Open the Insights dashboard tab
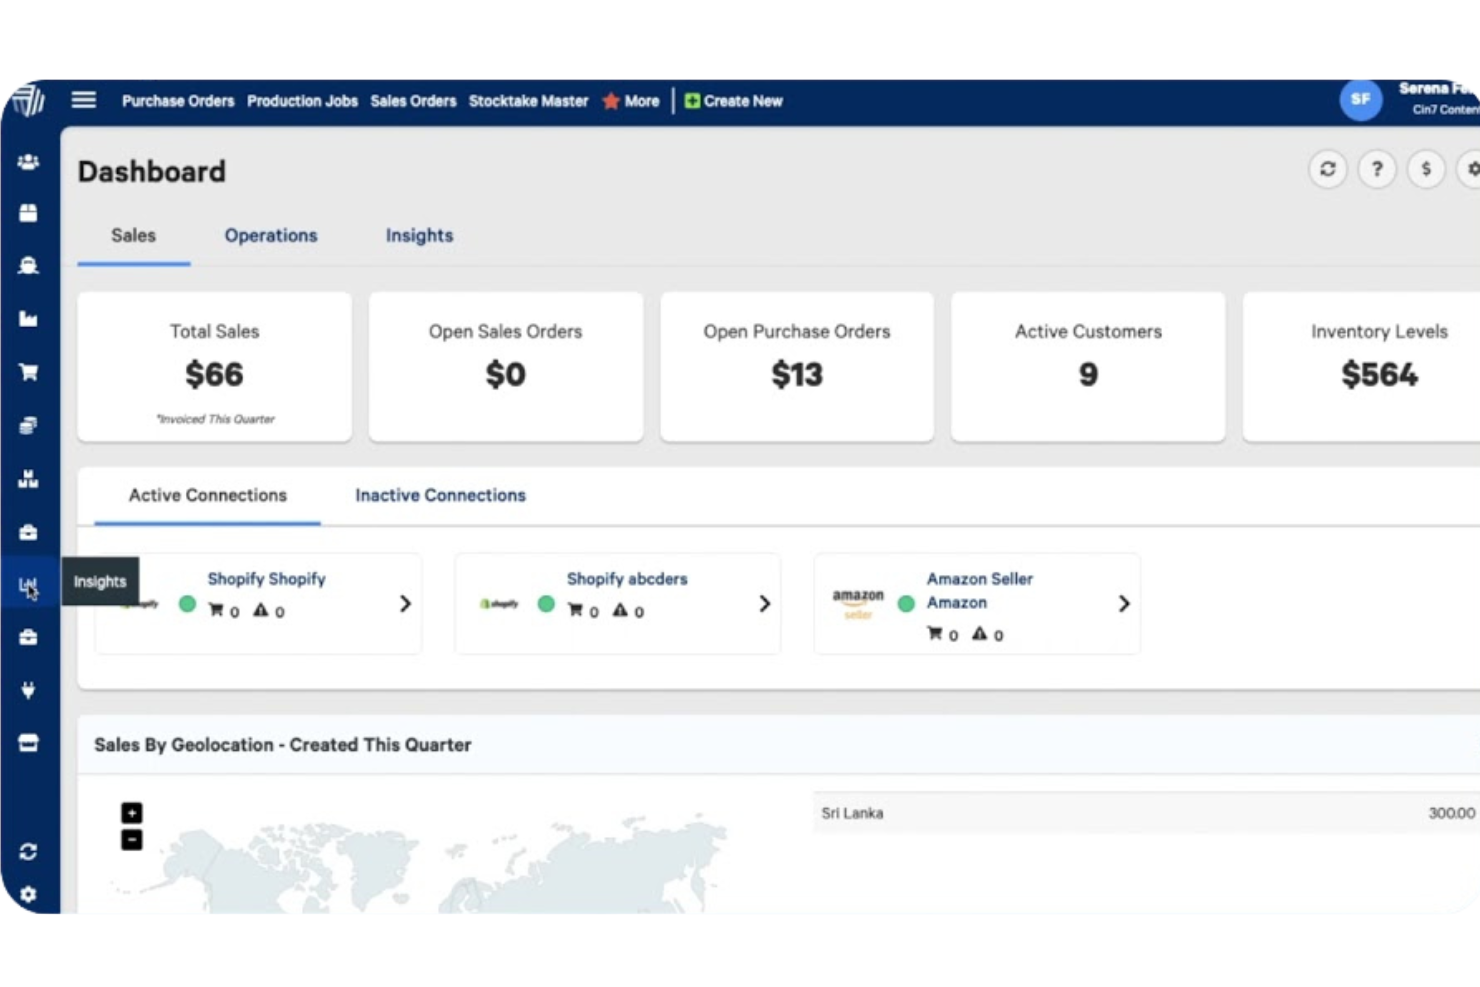1480x987 pixels. tap(419, 236)
